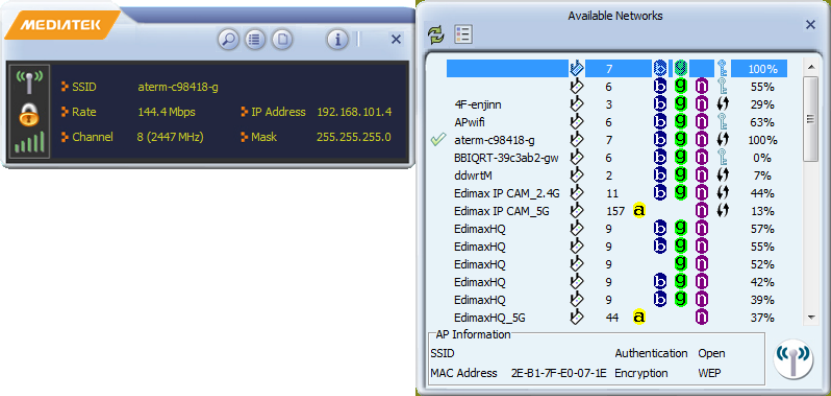Screen dimensions: 831x396
Task: Click the channel tag icon for aterm-c98418-g
Action: [577, 140]
